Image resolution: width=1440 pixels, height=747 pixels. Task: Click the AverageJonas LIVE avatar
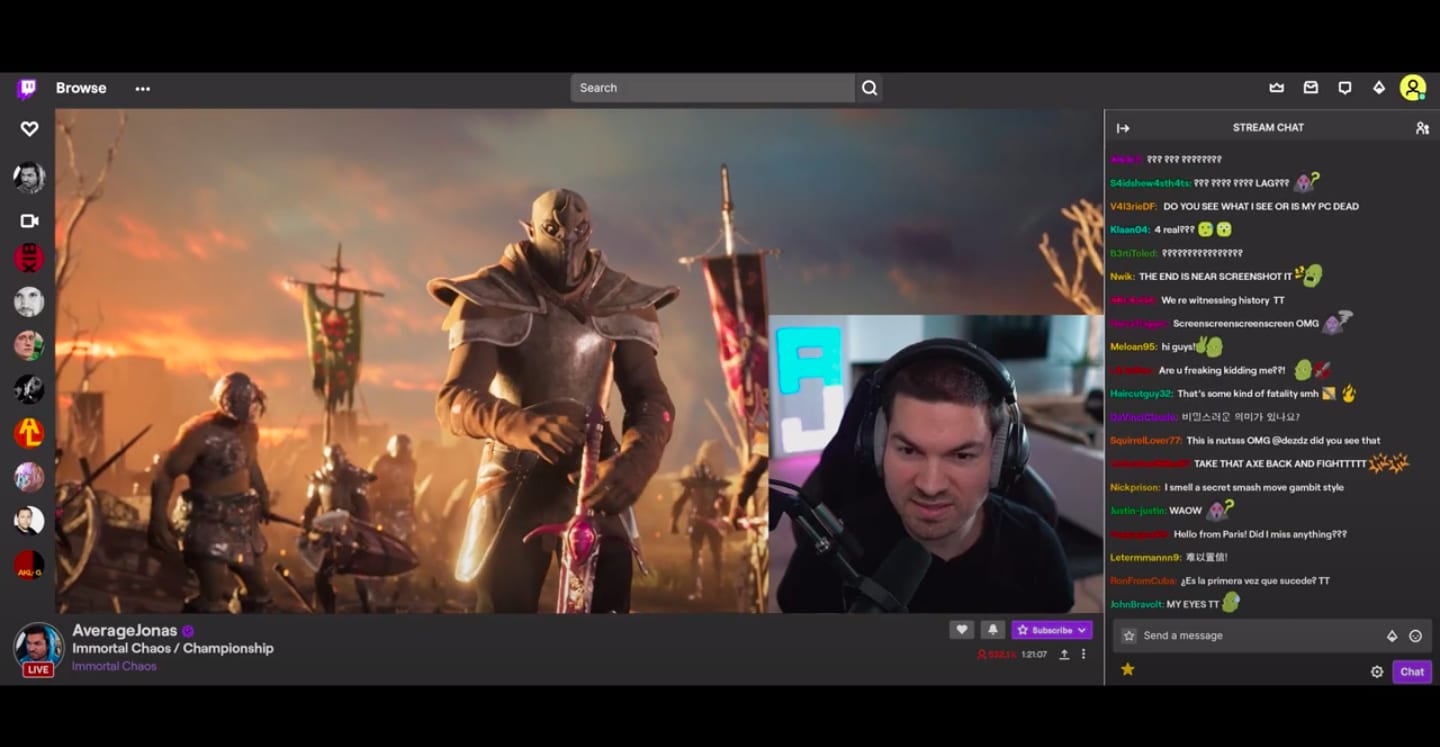click(39, 649)
